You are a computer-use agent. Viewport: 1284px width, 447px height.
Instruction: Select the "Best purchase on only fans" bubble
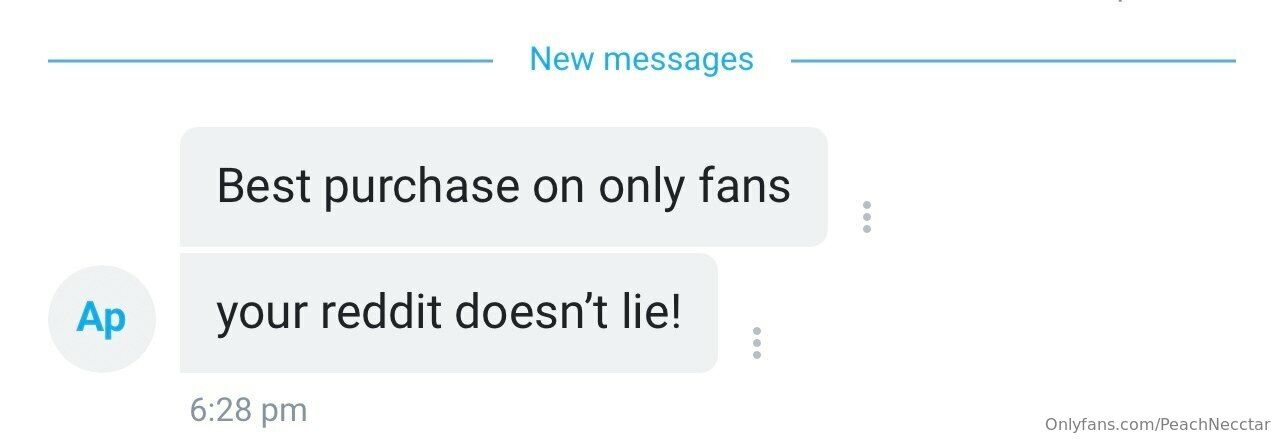(x=504, y=186)
